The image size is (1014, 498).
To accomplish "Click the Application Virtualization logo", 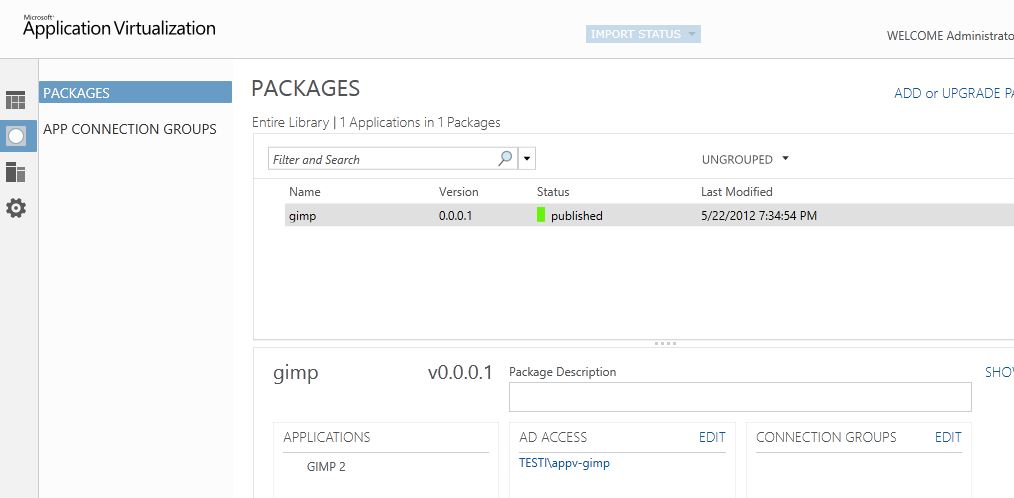I will coord(119,27).
